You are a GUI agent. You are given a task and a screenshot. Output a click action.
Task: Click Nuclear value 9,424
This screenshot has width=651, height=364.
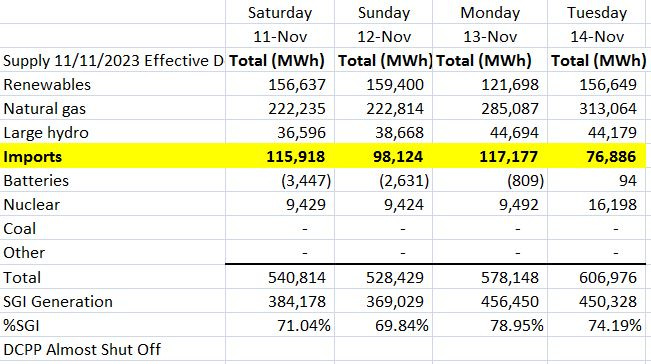click(404, 204)
